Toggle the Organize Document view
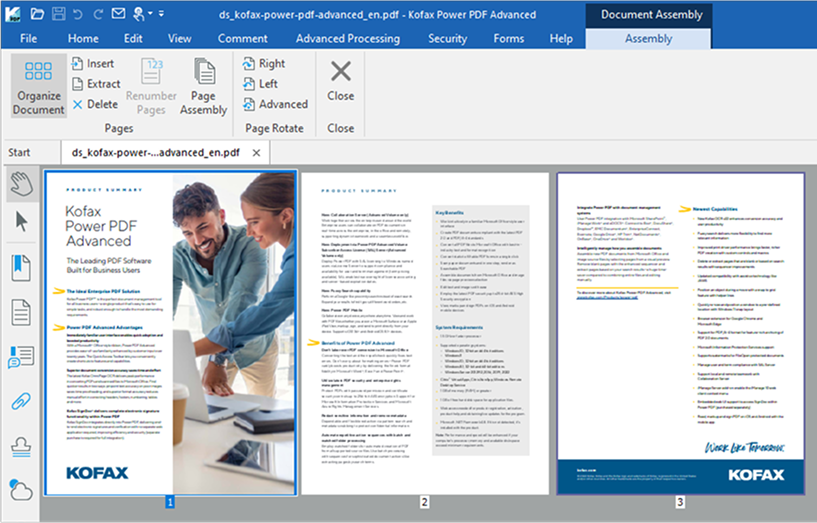The width and height of the screenshot is (817, 523). tap(39, 86)
